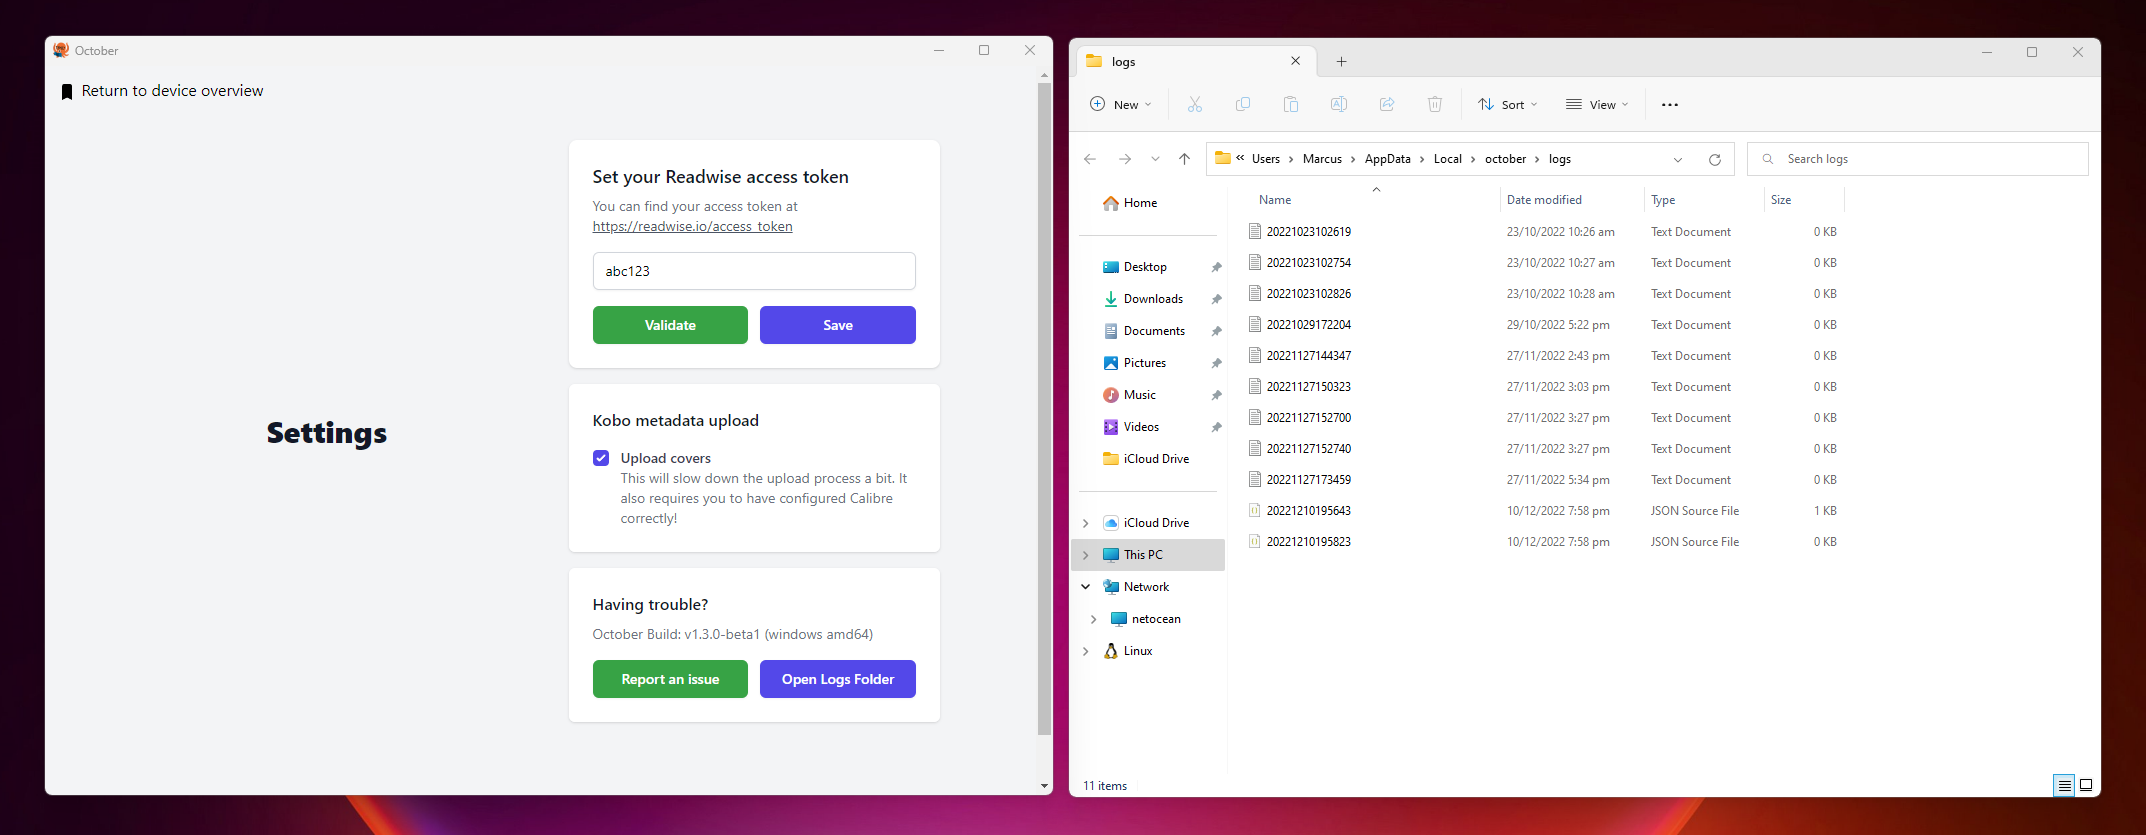Click Marcus in the address breadcrumb

[x=1322, y=159]
